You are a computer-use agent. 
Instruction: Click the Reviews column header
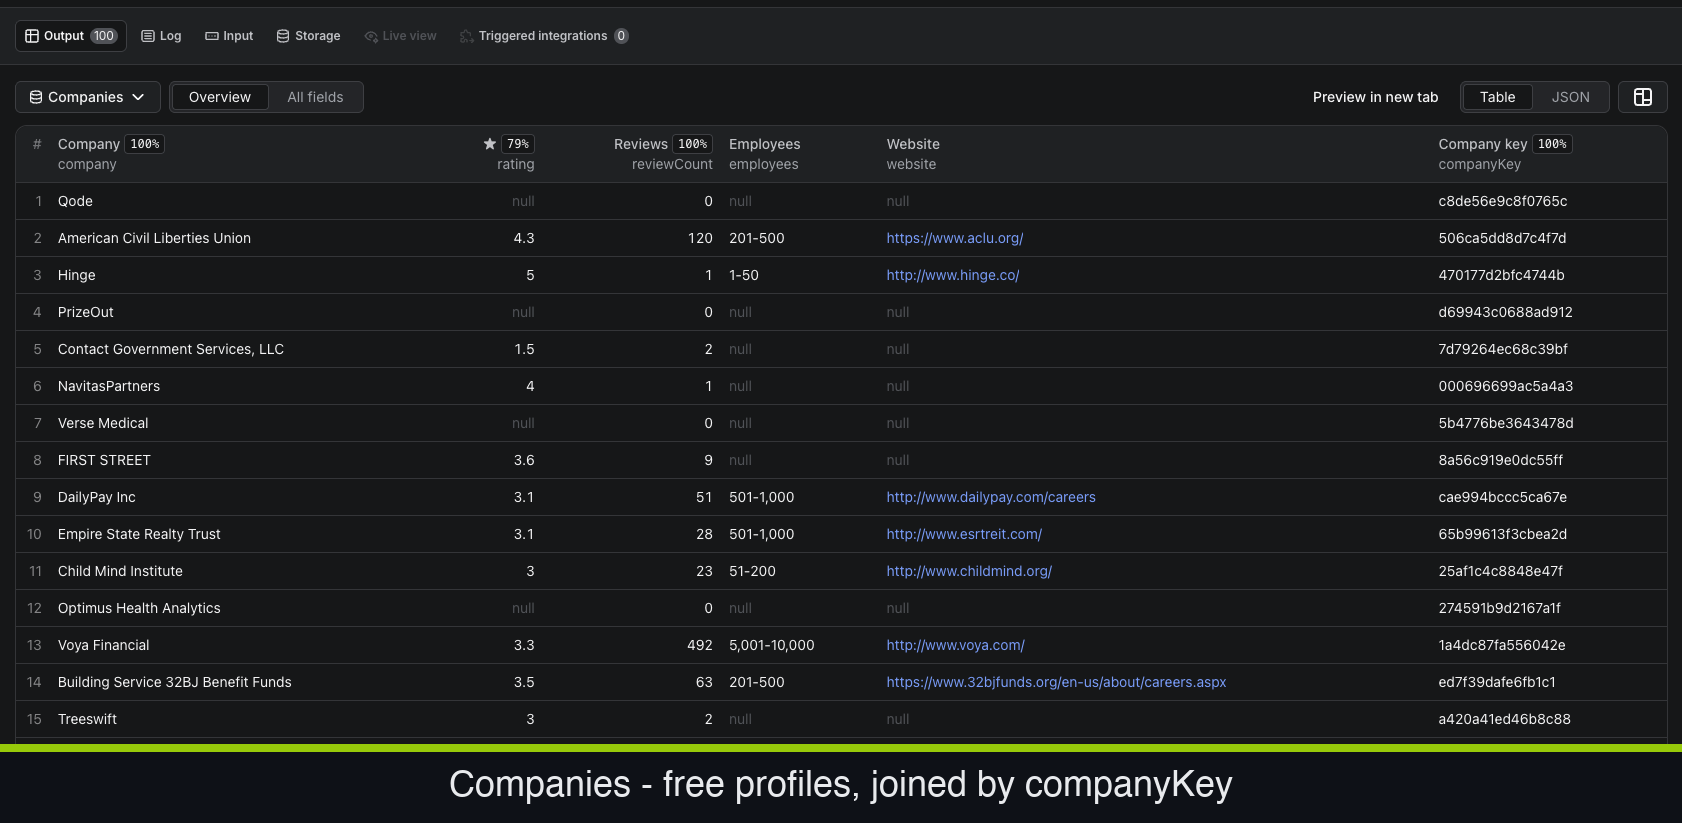pyautogui.click(x=640, y=144)
